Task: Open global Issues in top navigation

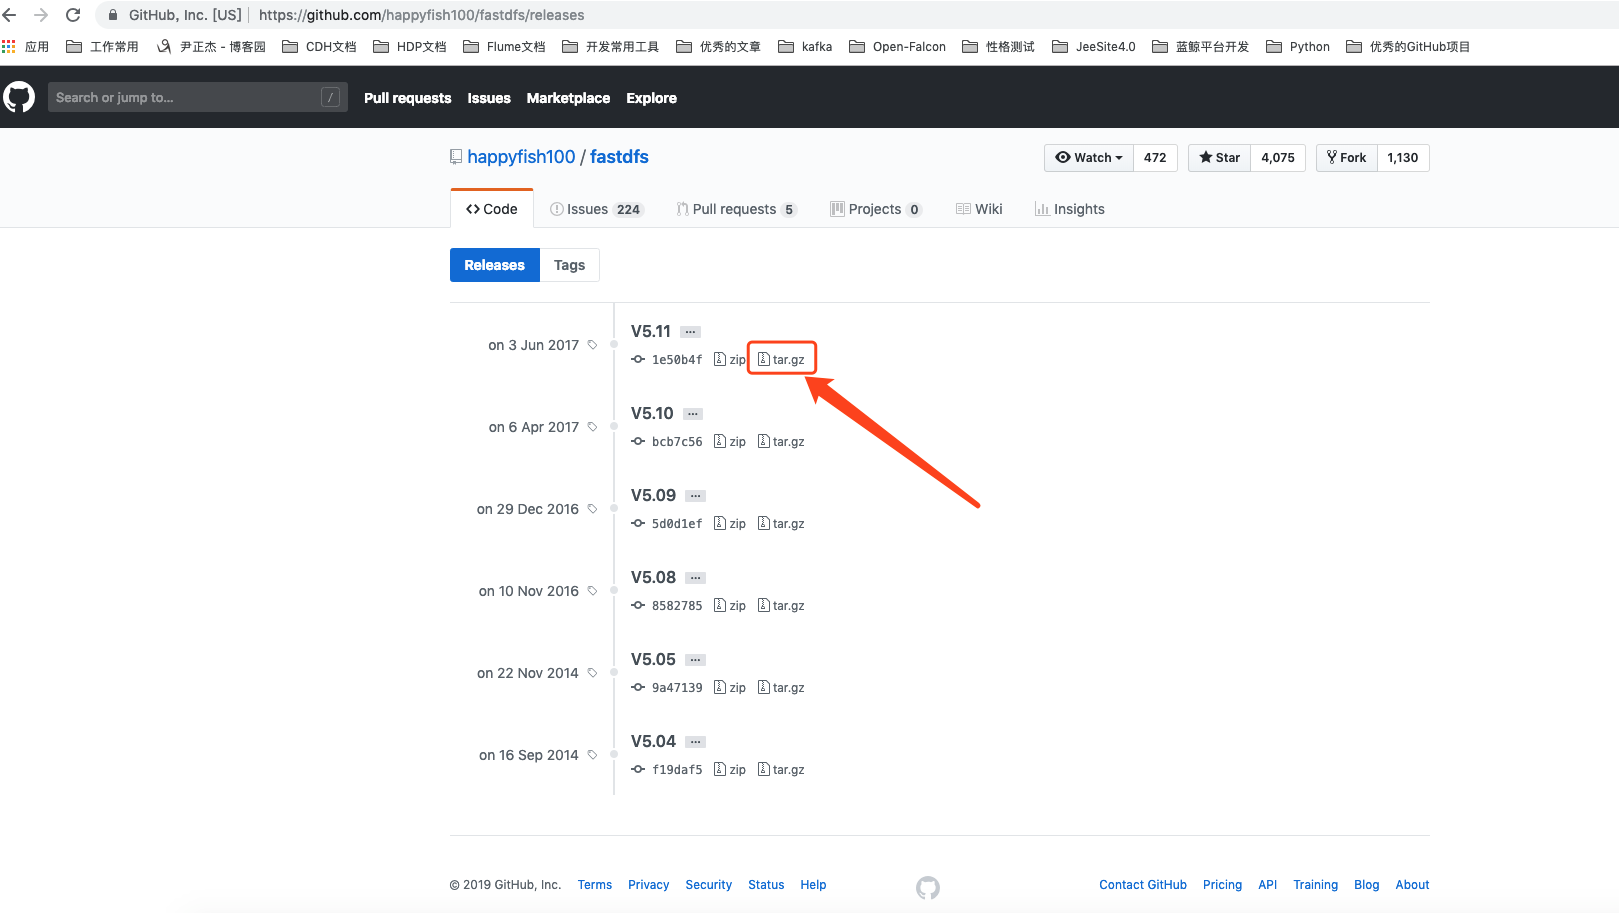Action: pos(489,98)
